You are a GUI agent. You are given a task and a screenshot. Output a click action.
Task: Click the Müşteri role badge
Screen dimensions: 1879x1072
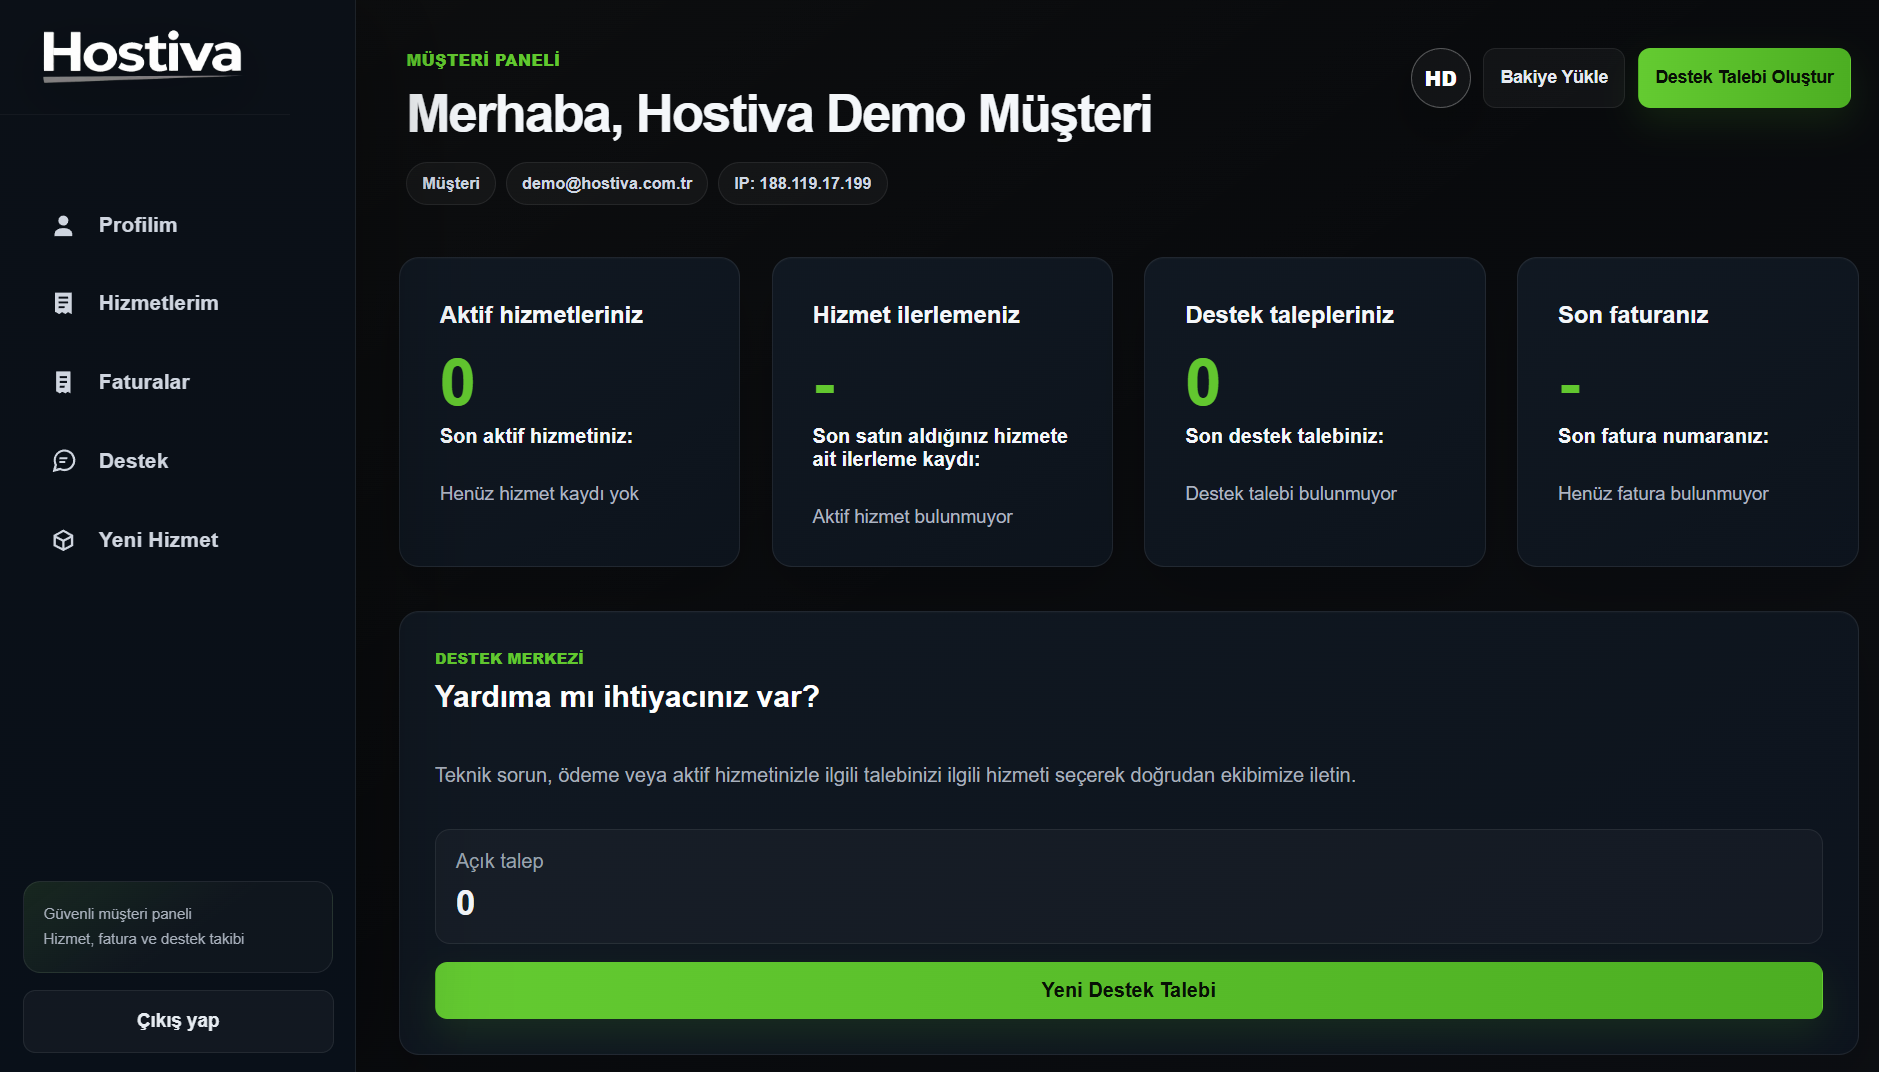(451, 184)
